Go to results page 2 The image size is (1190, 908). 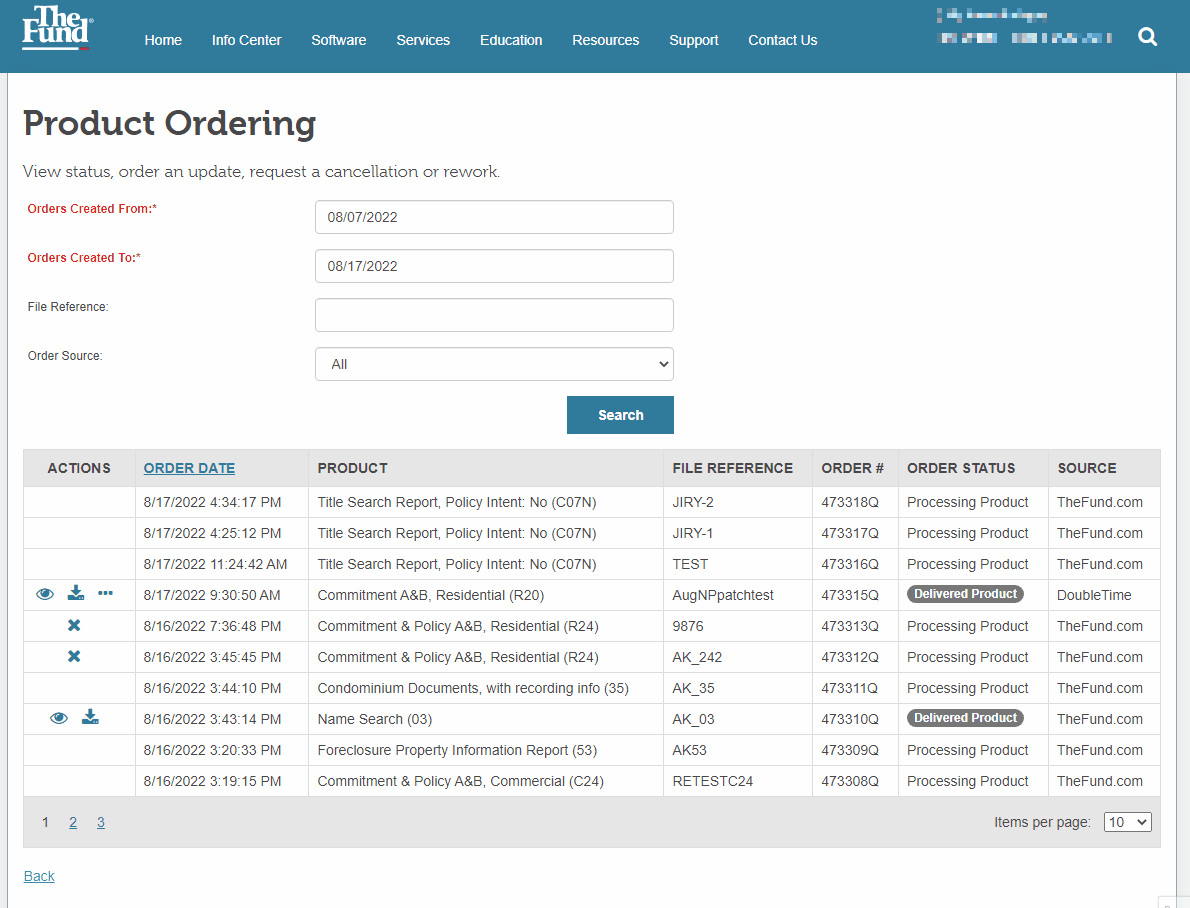[73, 822]
